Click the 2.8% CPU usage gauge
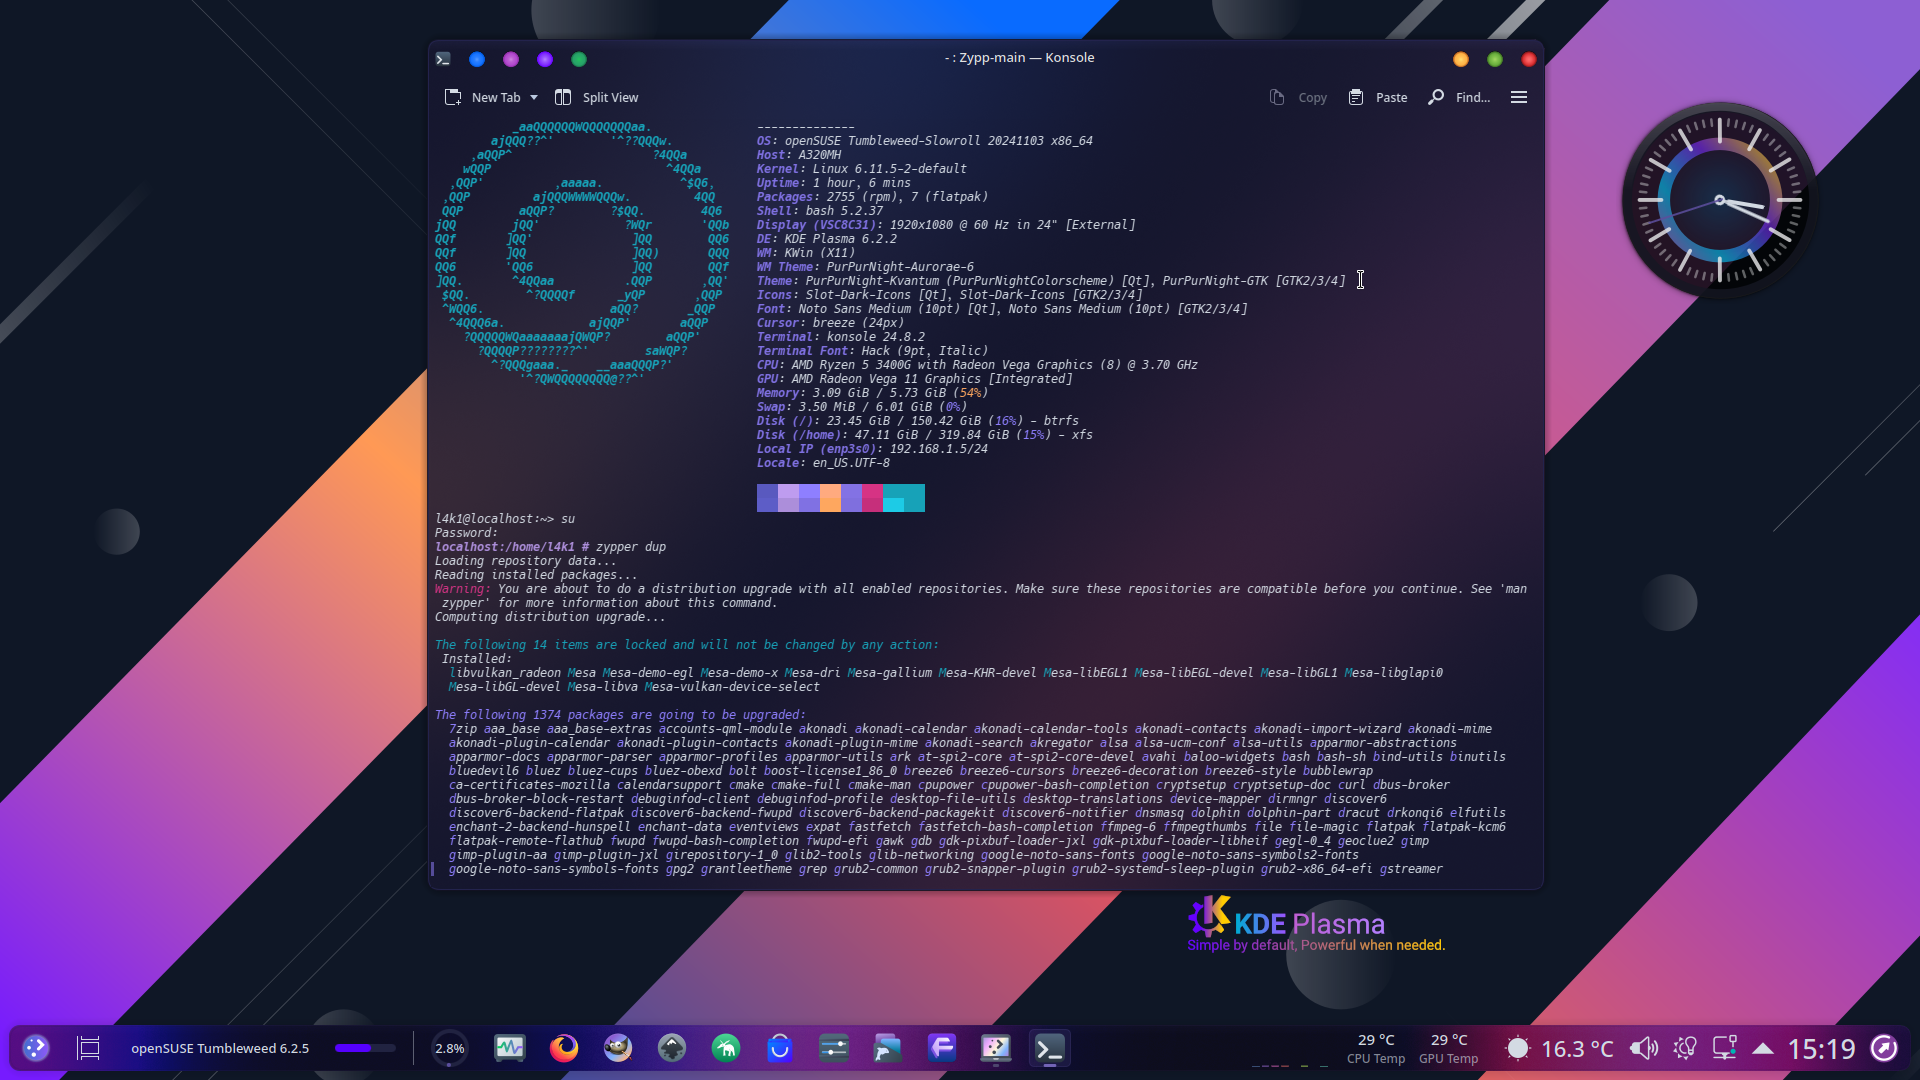 [x=450, y=1048]
